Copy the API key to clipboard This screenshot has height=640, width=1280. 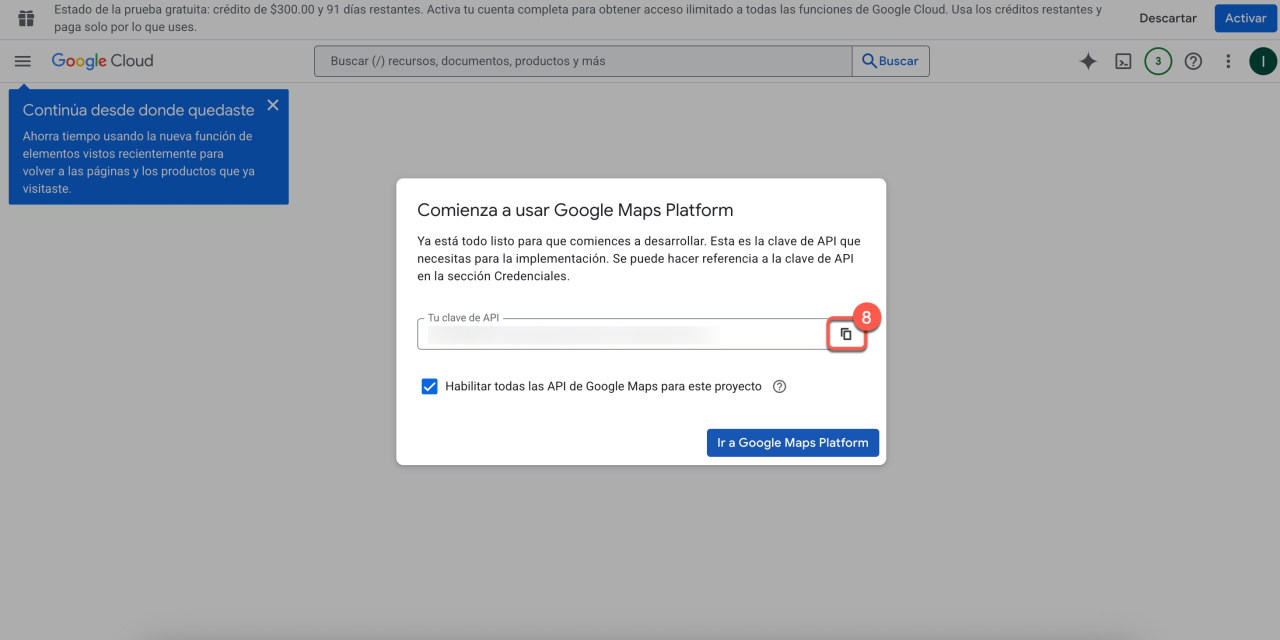coord(846,334)
